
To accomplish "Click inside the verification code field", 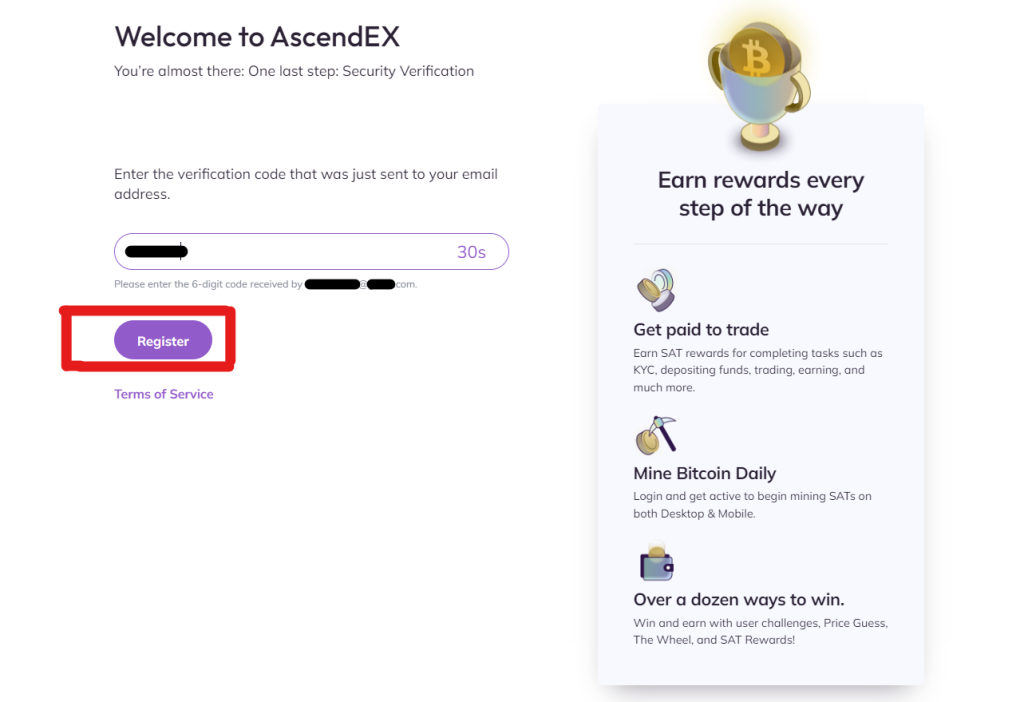I will click(x=280, y=251).
